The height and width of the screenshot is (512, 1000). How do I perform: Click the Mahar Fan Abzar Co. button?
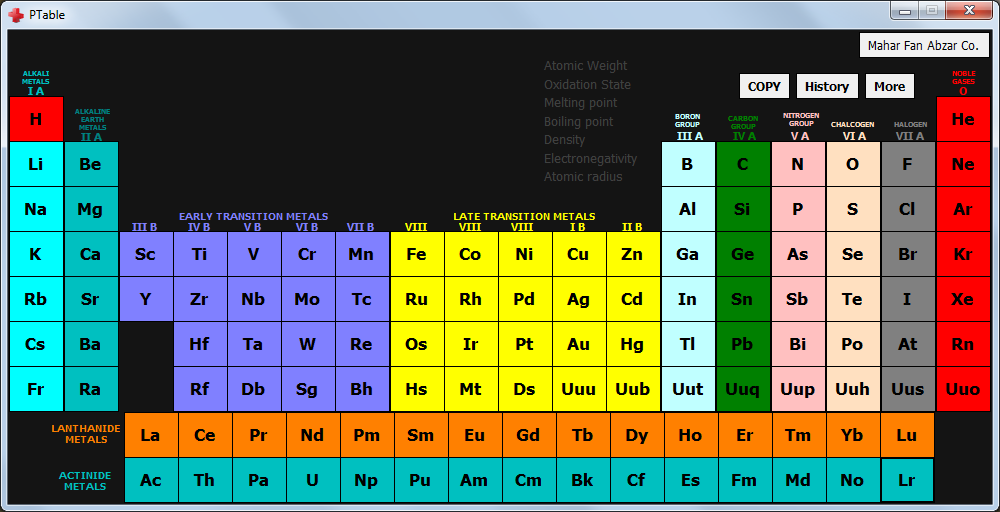(x=923, y=46)
